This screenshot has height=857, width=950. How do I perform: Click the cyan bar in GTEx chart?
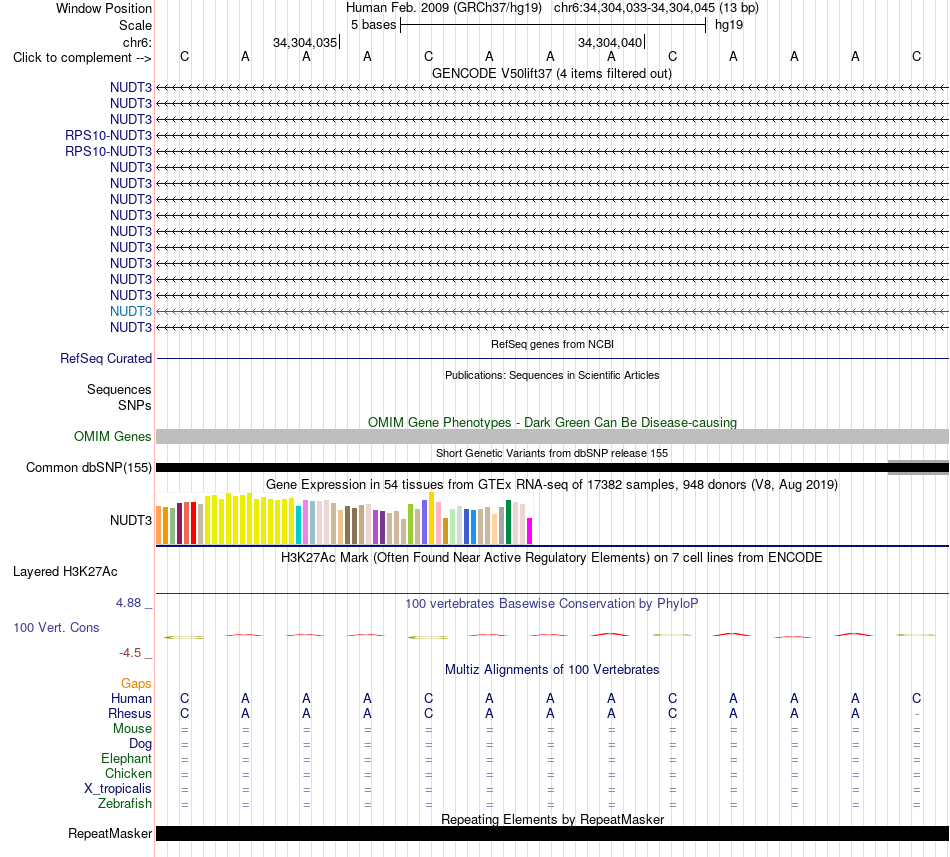click(x=299, y=525)
